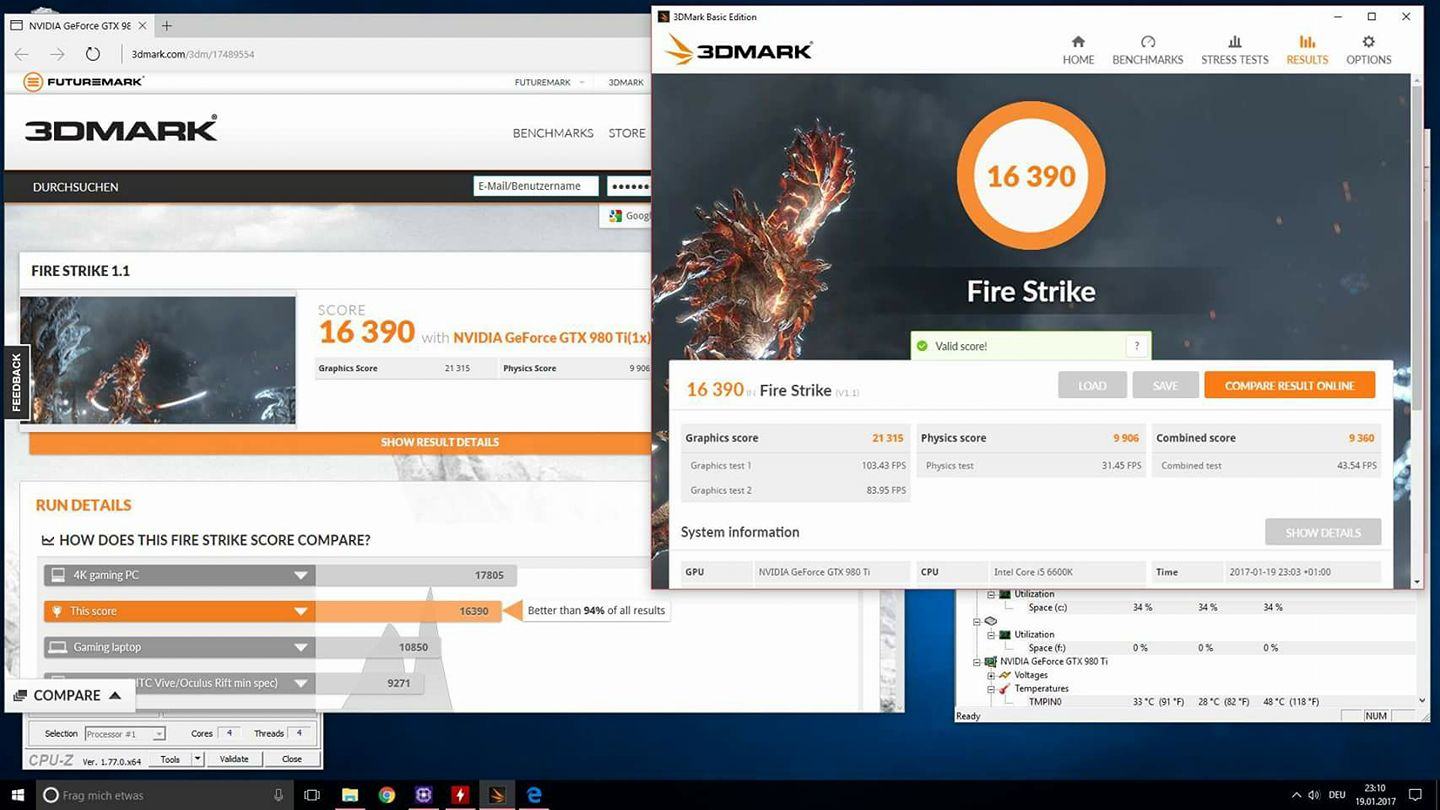1440x810 pixels.
Task: Expand the Gaming laptop row arrow
Action: click(301, 647)
